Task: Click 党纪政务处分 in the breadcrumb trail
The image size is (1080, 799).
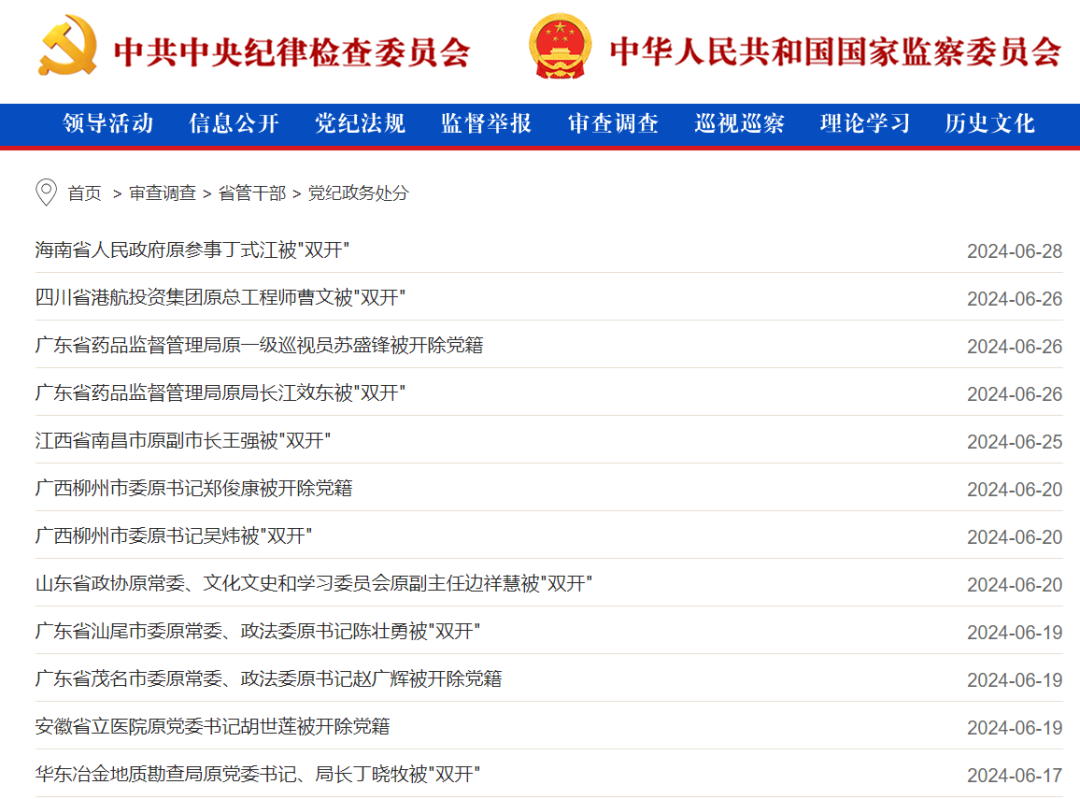Action: tap(358, 193)
